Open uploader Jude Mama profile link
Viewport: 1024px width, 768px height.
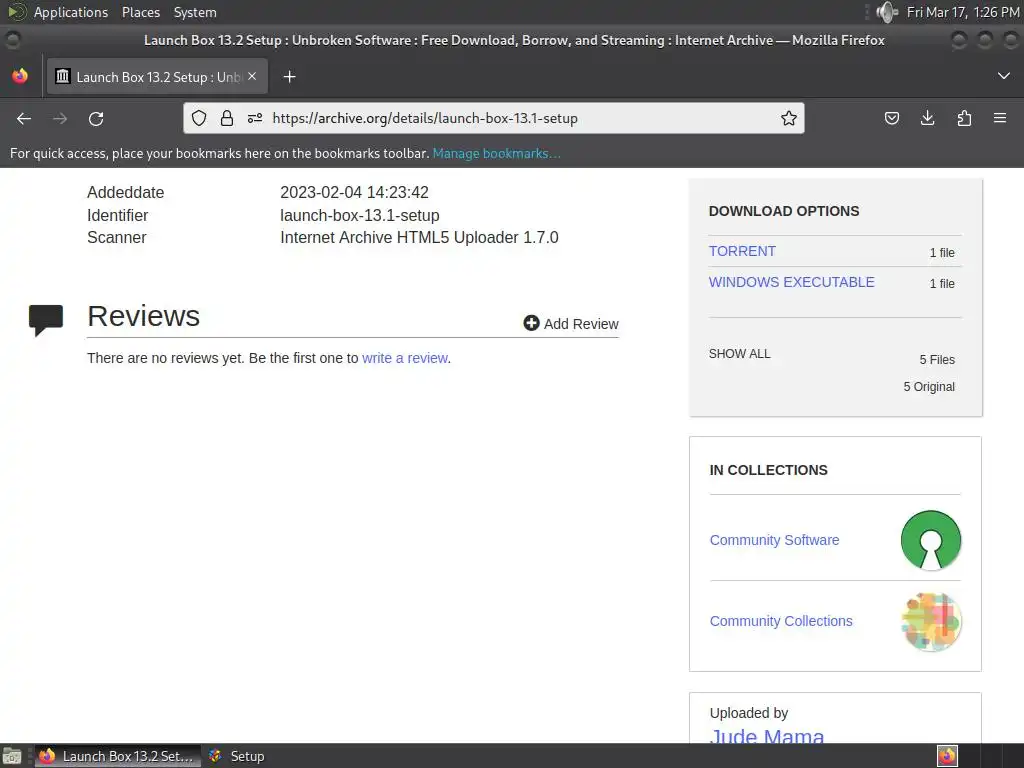coord(767,735)
